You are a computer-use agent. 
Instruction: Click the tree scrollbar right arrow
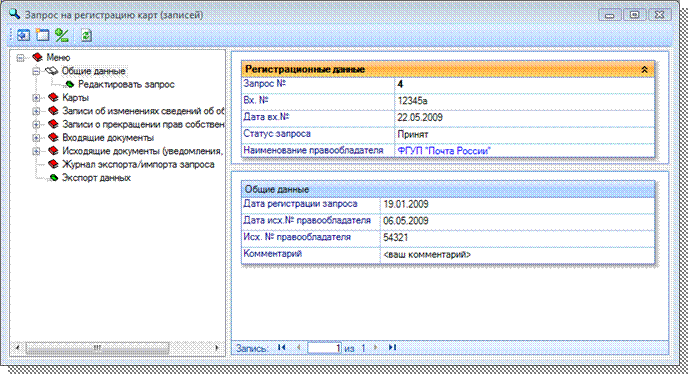[x=217, y=348]
